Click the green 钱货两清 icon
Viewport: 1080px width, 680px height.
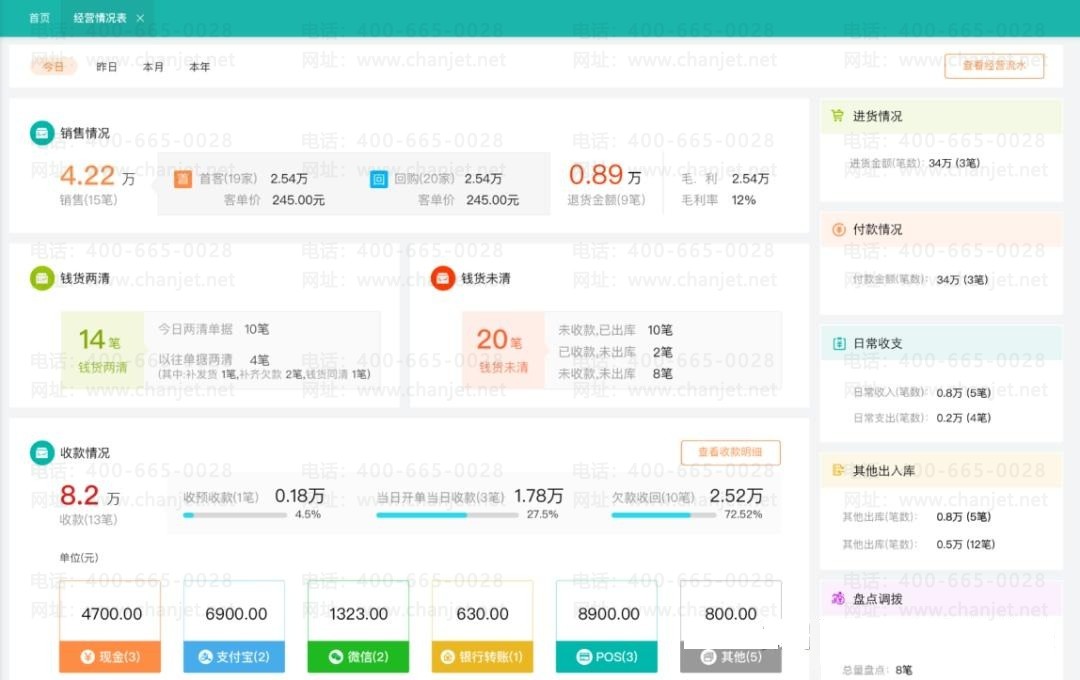42,278
